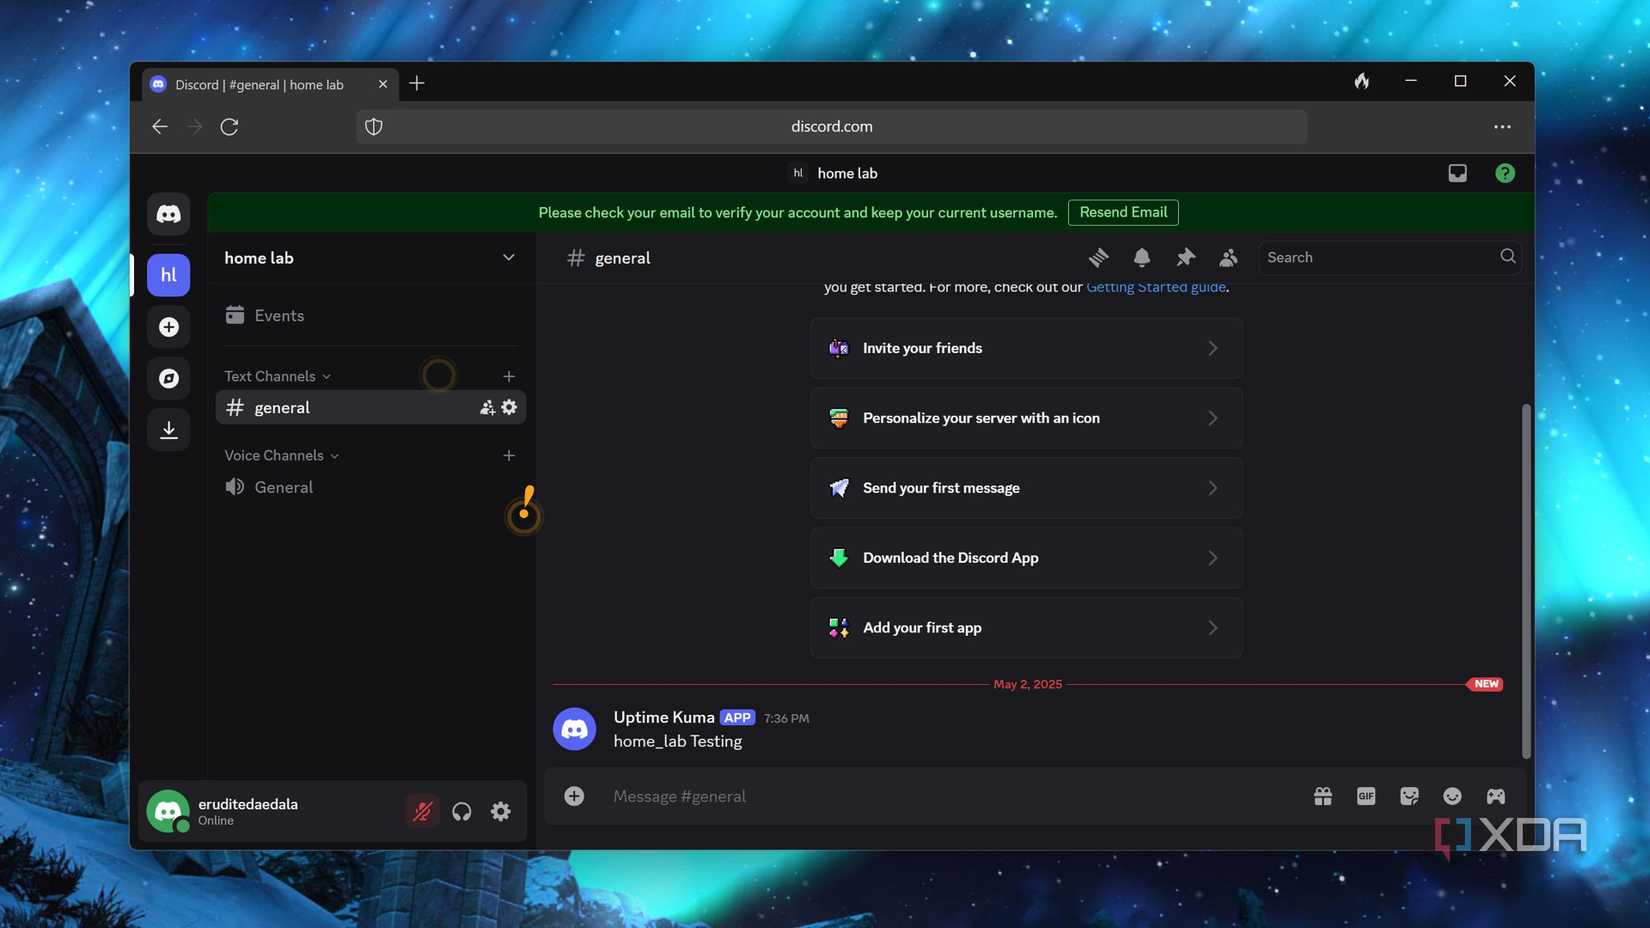Open the emoji picker icon
The height and width of the screenshot is (928, 1650).
pos(1452,796)
